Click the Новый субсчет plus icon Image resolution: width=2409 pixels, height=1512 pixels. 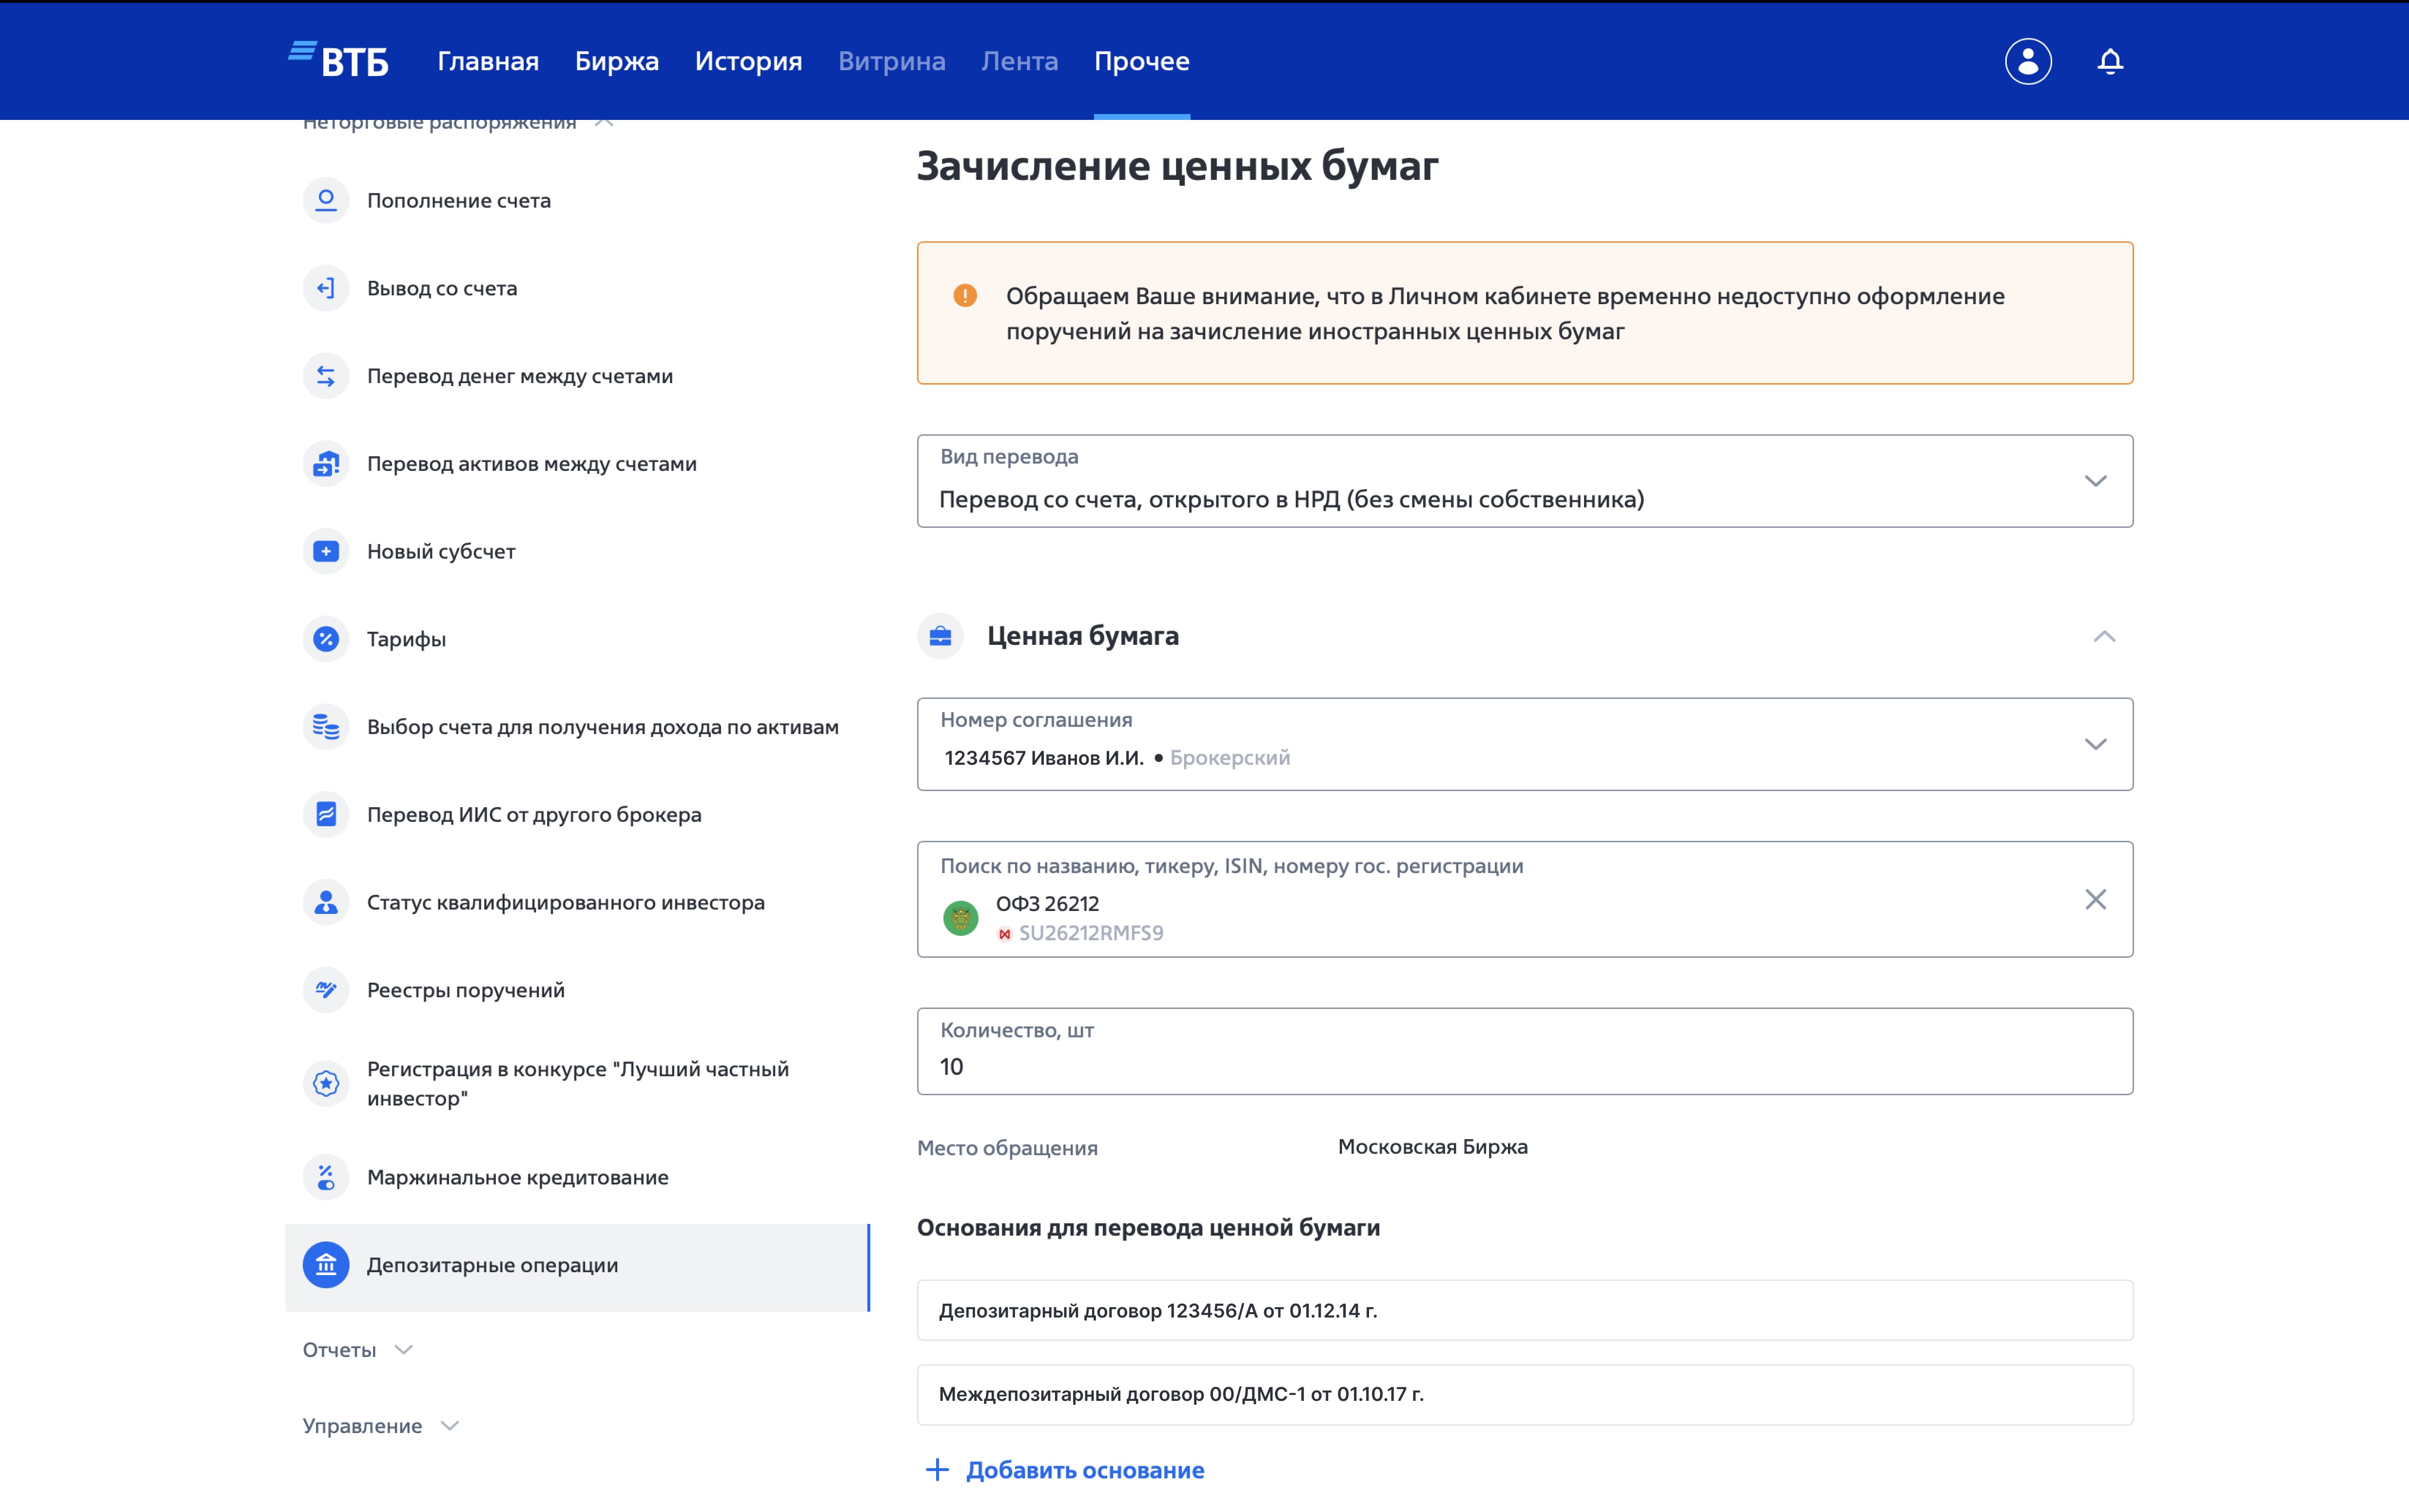point(326,551)
